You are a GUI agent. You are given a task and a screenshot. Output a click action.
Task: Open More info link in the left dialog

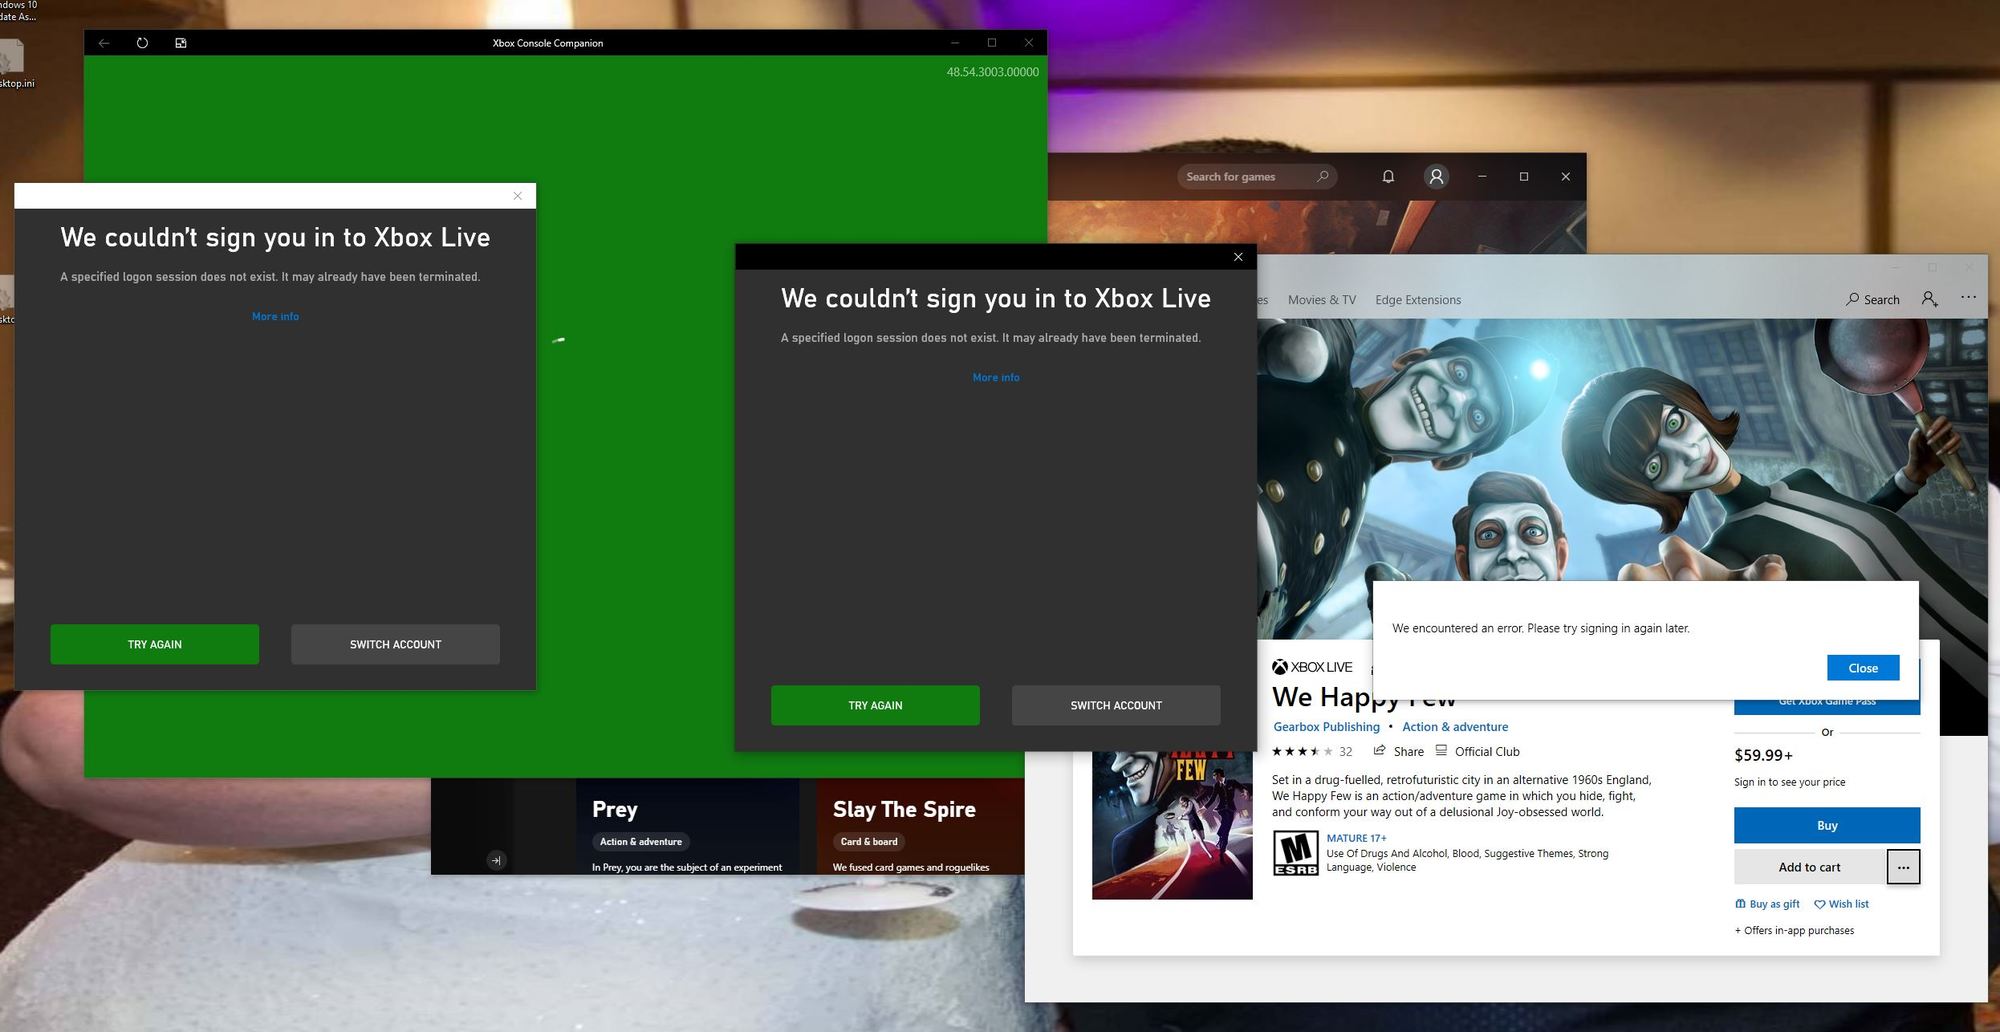(275, 316)
